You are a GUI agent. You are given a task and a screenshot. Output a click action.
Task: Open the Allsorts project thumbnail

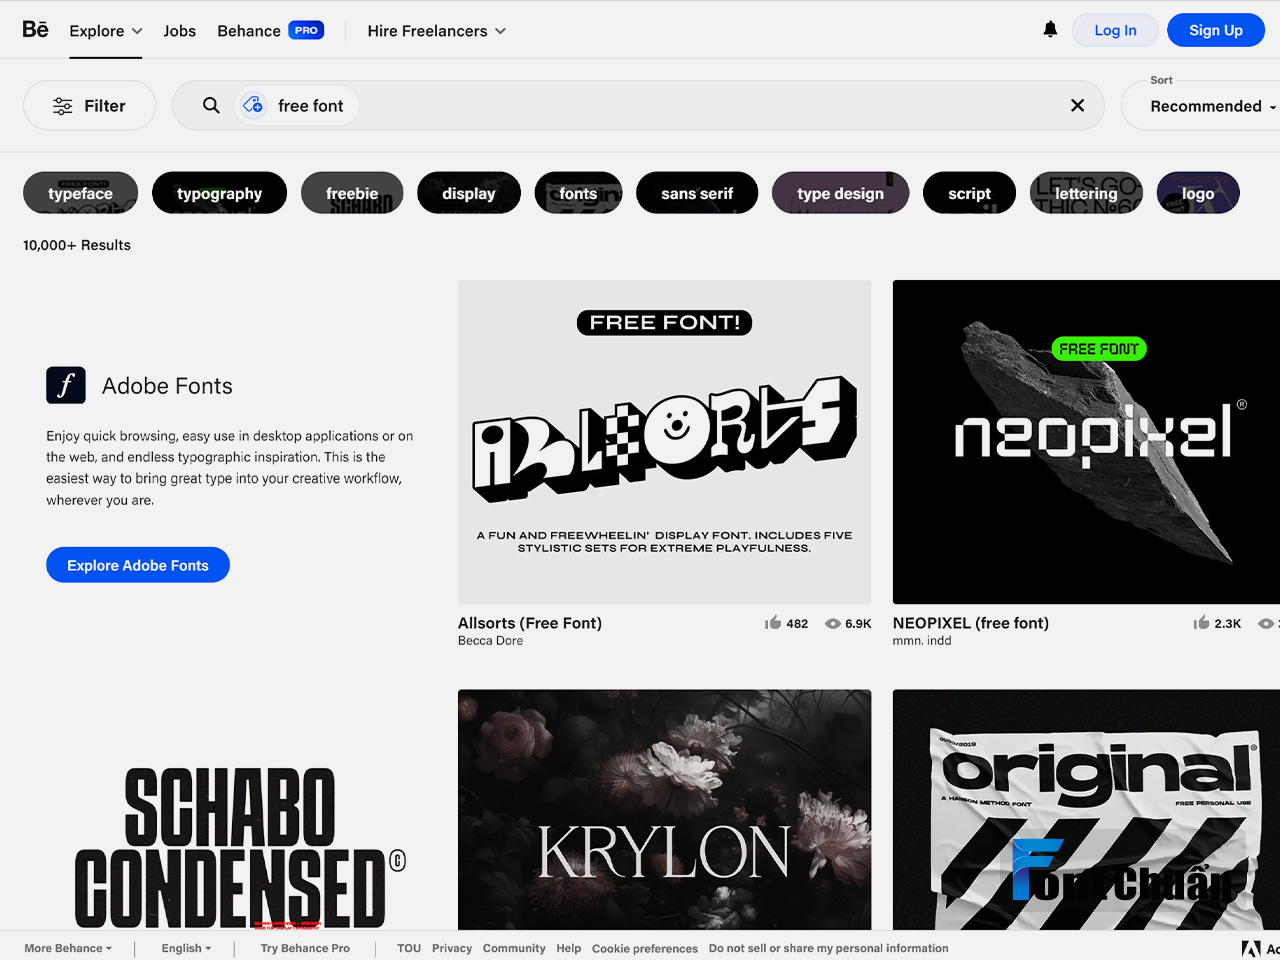click(664, 442)
